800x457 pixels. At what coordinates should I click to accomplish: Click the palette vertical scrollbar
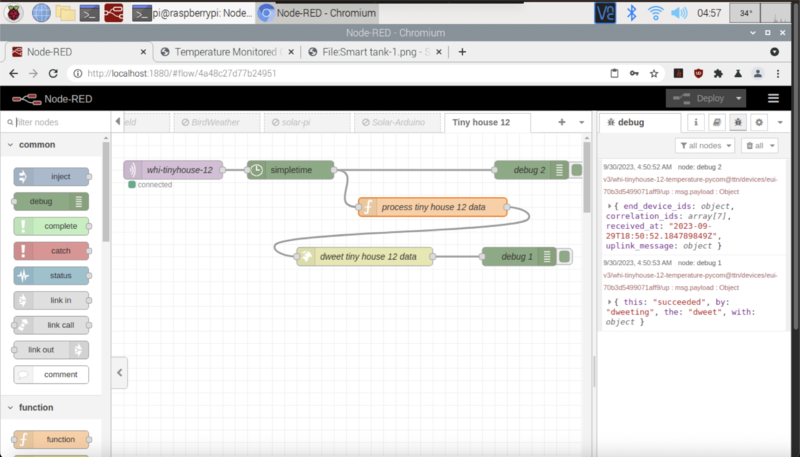point(106,191)
